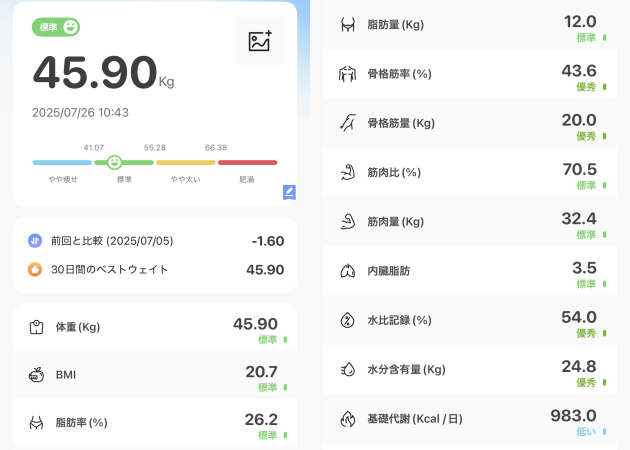Click the 脂肪率 body icon
Screen dimensions: 630x450
coord(35,423)
